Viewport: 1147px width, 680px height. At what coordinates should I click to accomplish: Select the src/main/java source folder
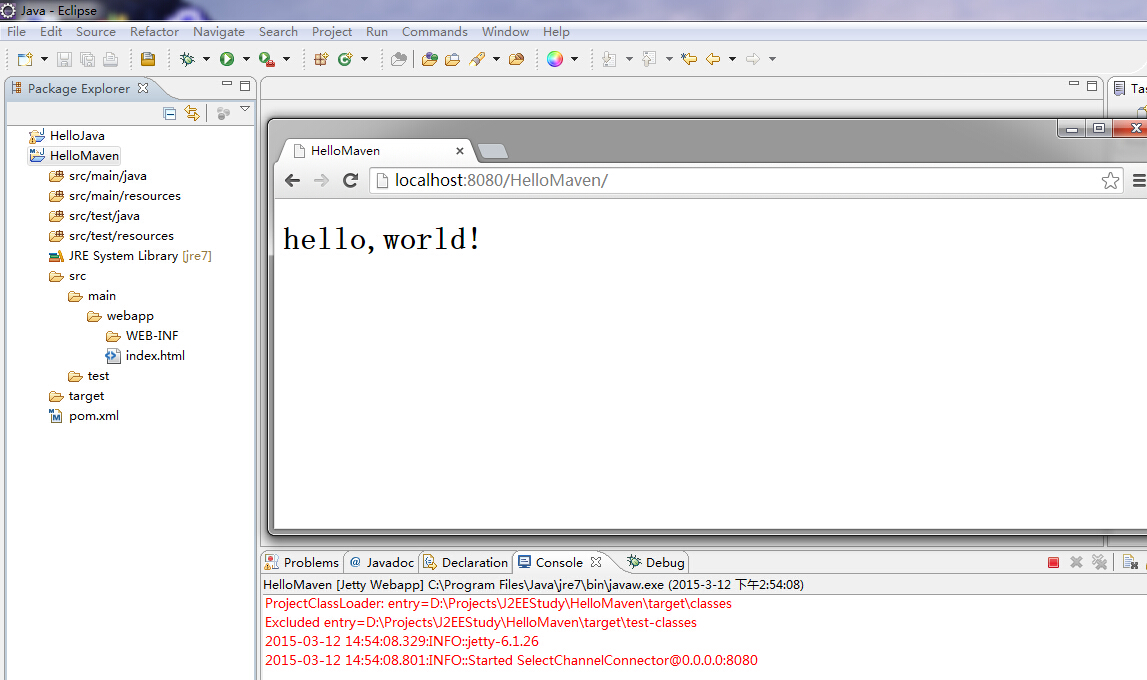[x=98, y=175]
